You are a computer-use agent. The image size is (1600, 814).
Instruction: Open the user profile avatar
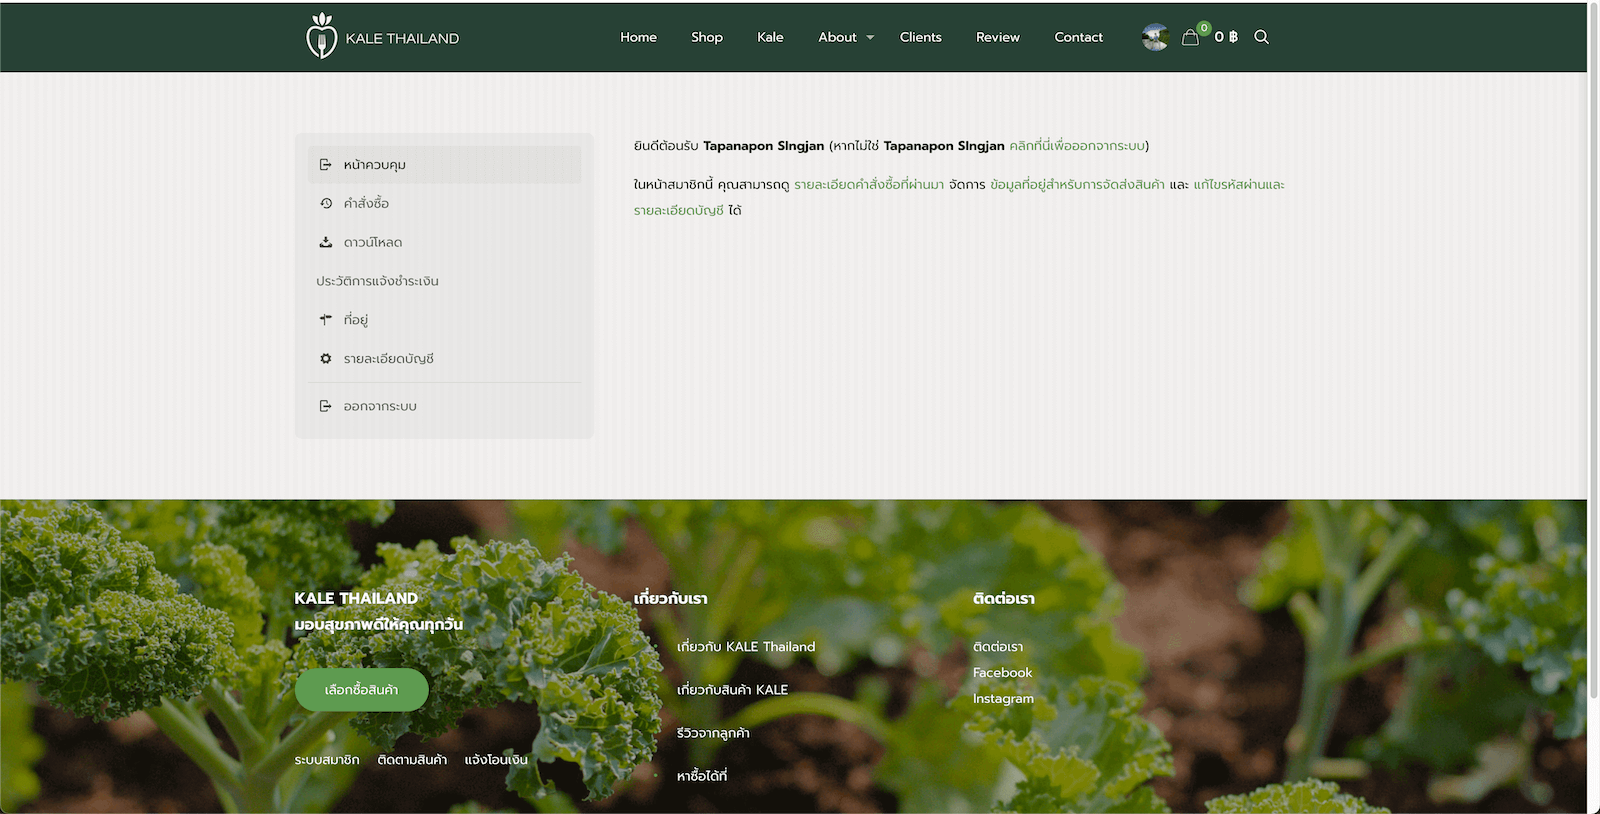click(x=1155, y=37)
